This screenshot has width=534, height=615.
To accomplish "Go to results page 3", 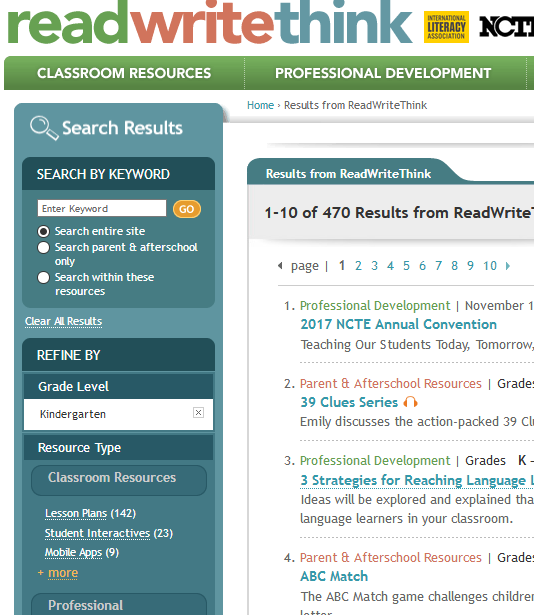I will tap(374, 266).
